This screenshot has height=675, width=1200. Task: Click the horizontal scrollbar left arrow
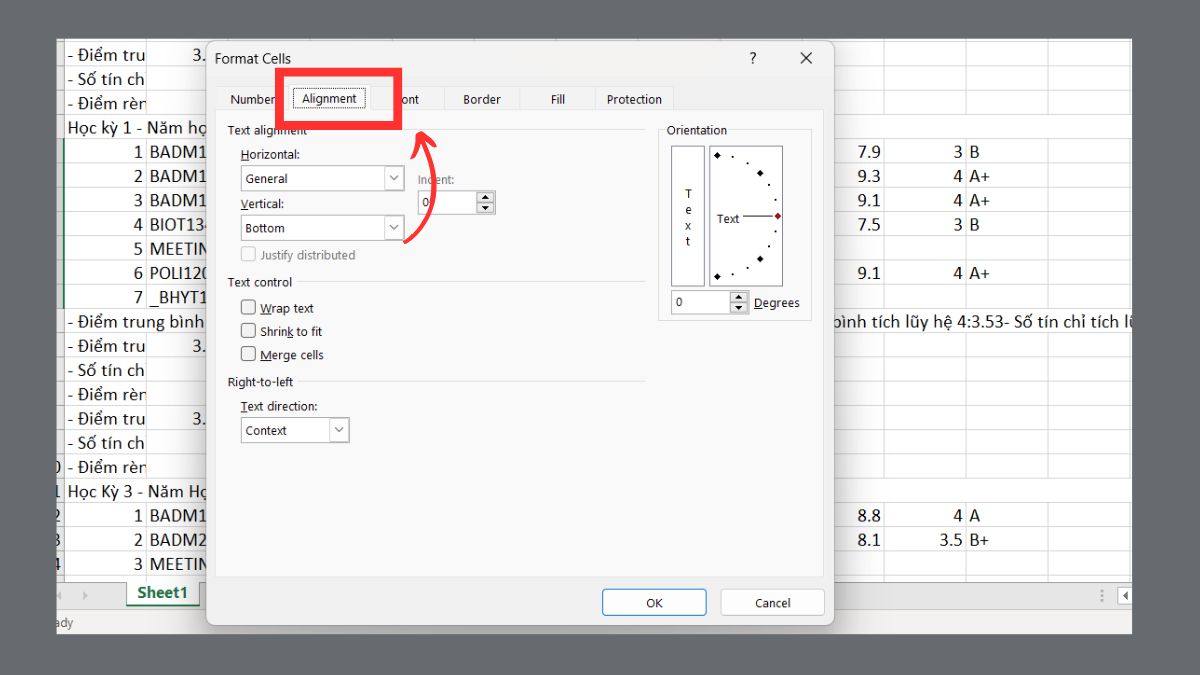click(x=1125, y=595)
